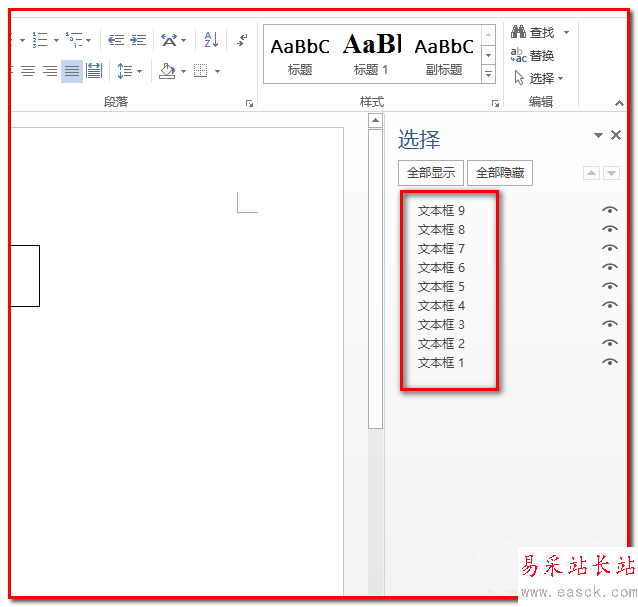This screenshot has height=607, width=638.
Task: Click the Find binoculars button
Action: (x=533, y=32)
